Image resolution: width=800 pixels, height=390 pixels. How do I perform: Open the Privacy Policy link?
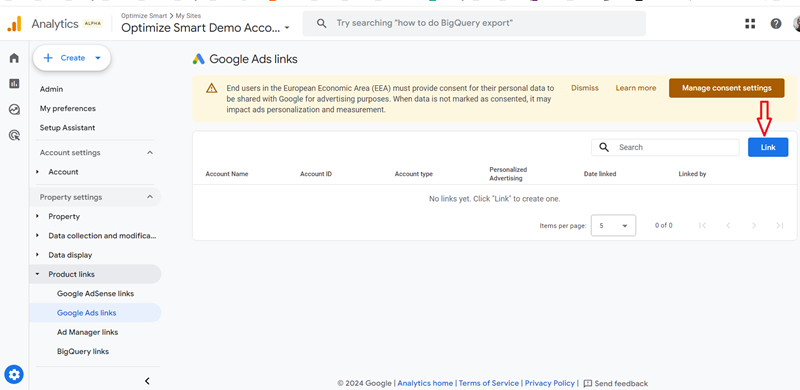550,383
